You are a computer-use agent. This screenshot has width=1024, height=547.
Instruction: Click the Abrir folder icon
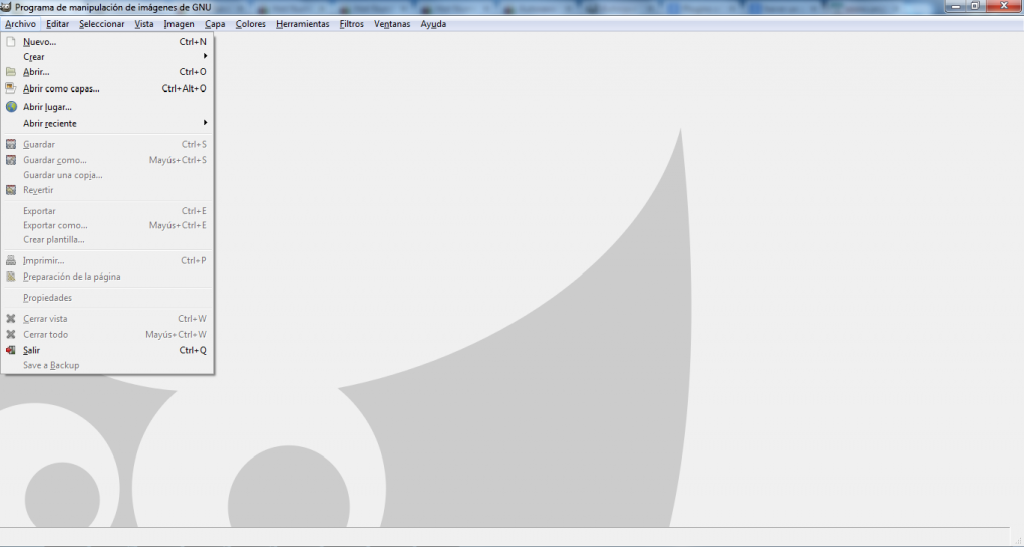click(10, 72)
